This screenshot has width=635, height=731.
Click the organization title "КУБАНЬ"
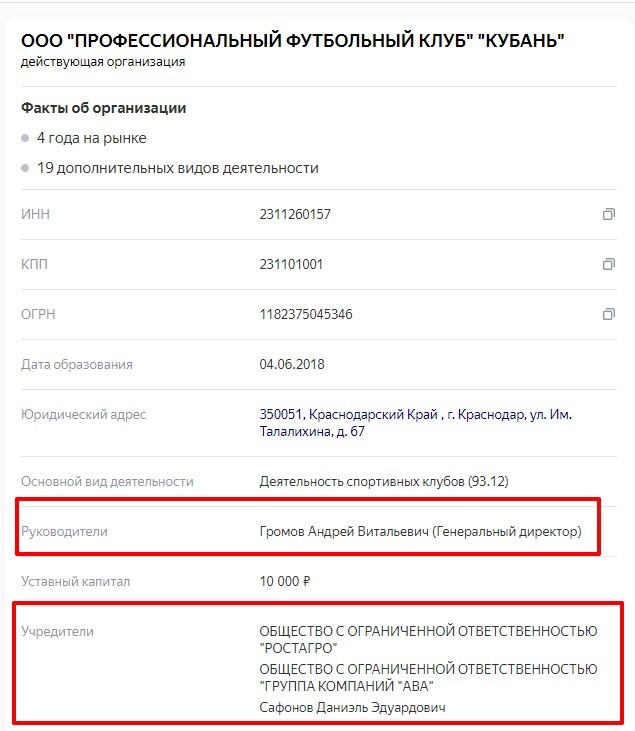pos(292,41)
